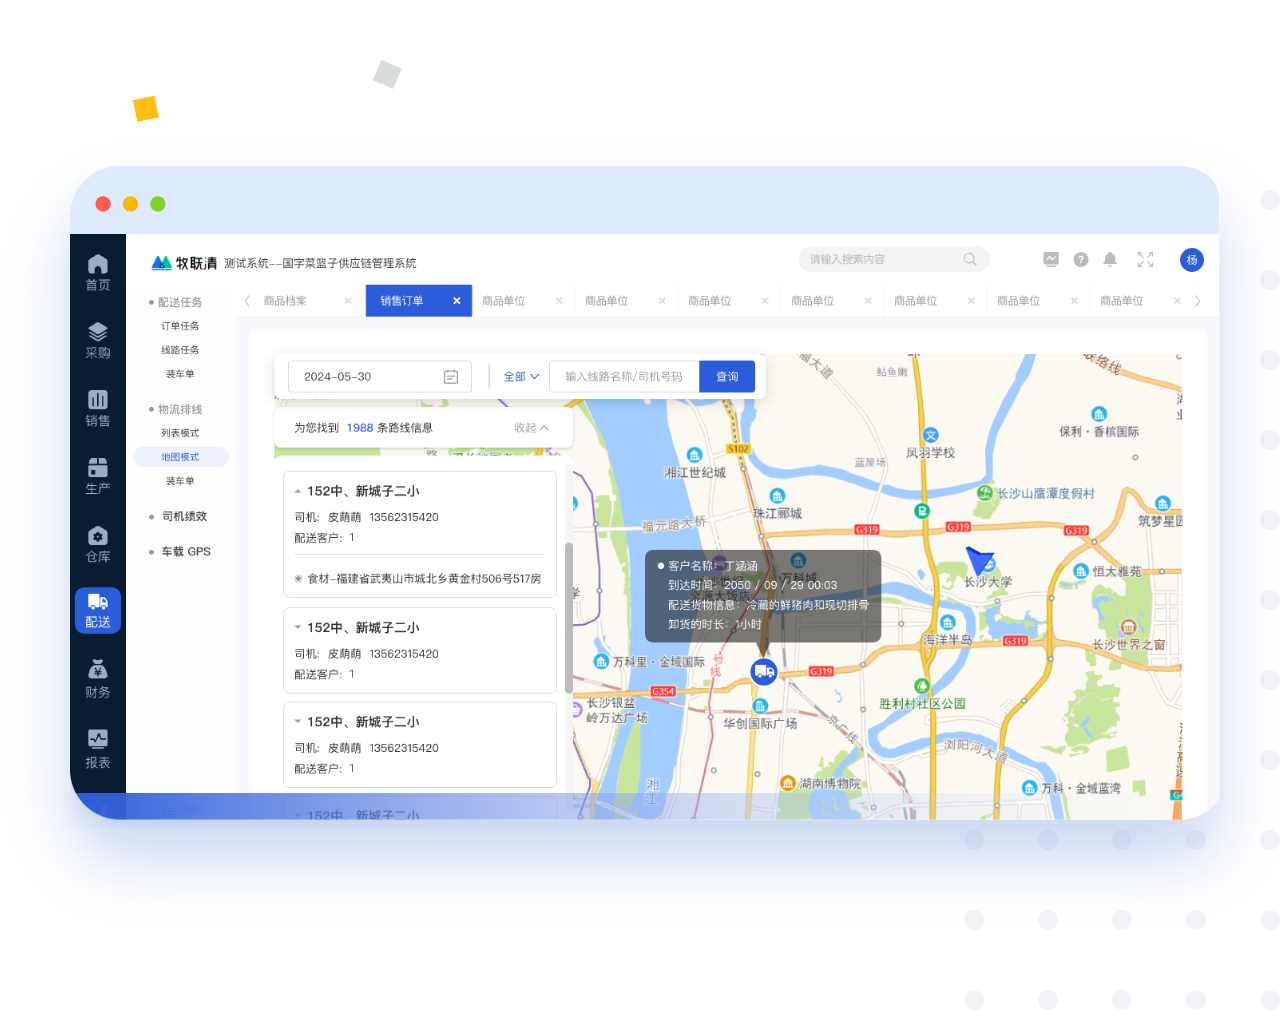Select 地图模式 in the side menu
1280x1026 pixels.
point(181,457)
